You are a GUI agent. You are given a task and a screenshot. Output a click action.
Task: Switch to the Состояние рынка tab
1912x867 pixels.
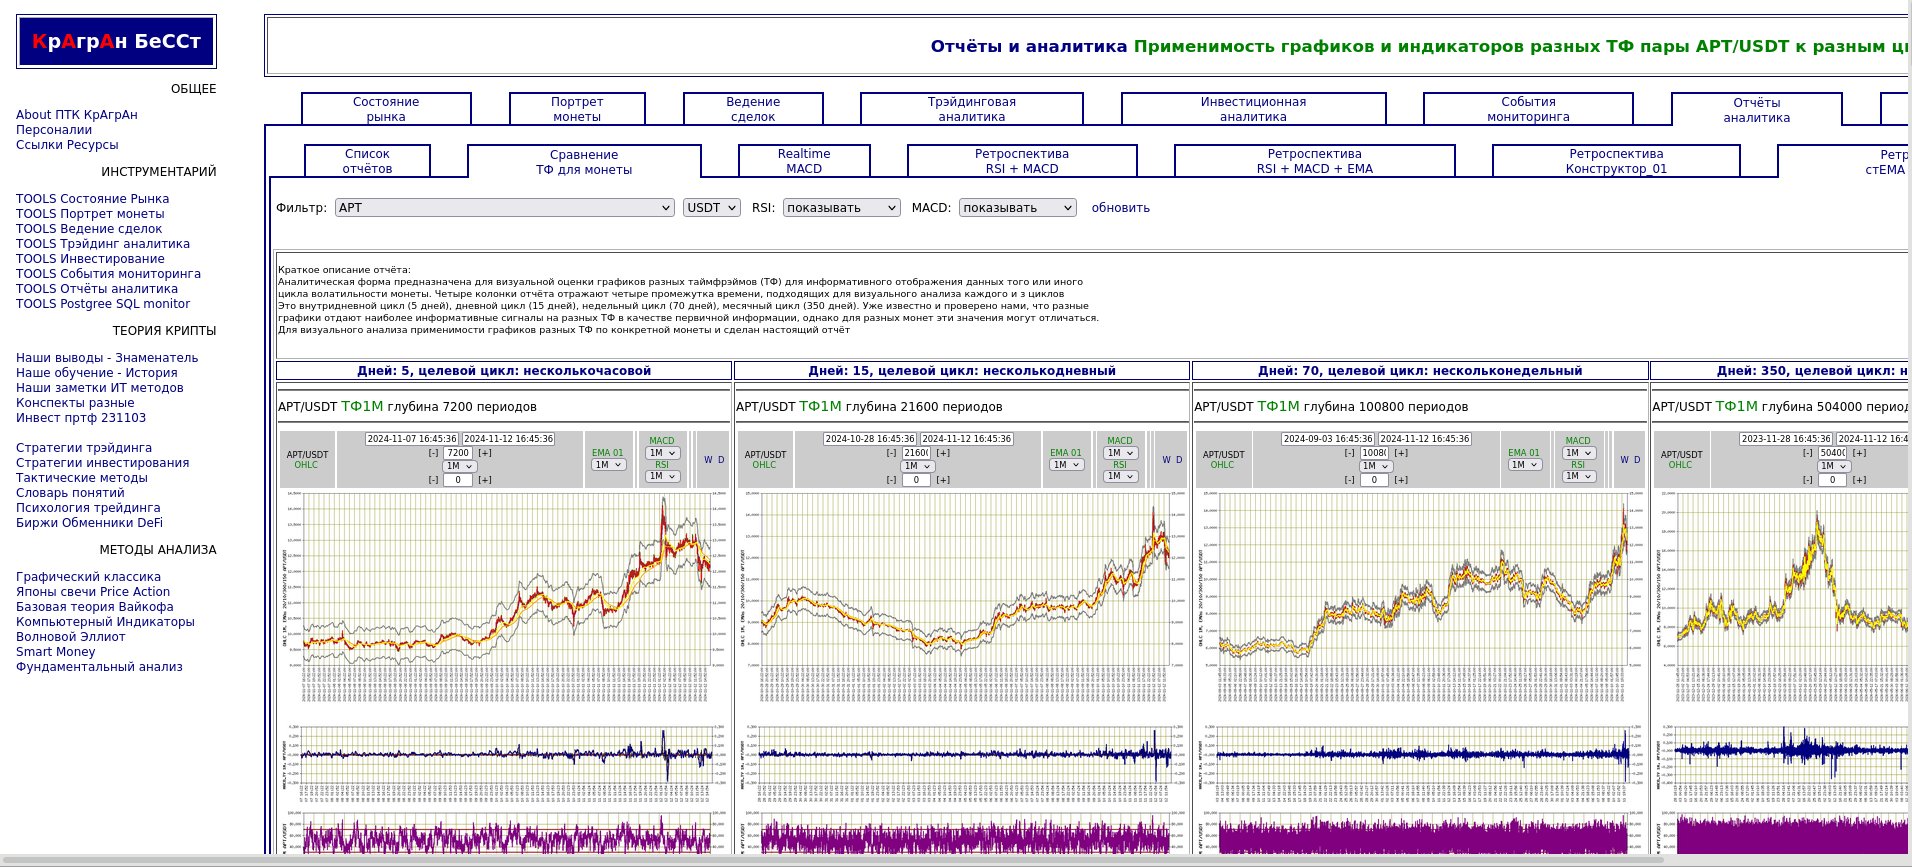386,109
